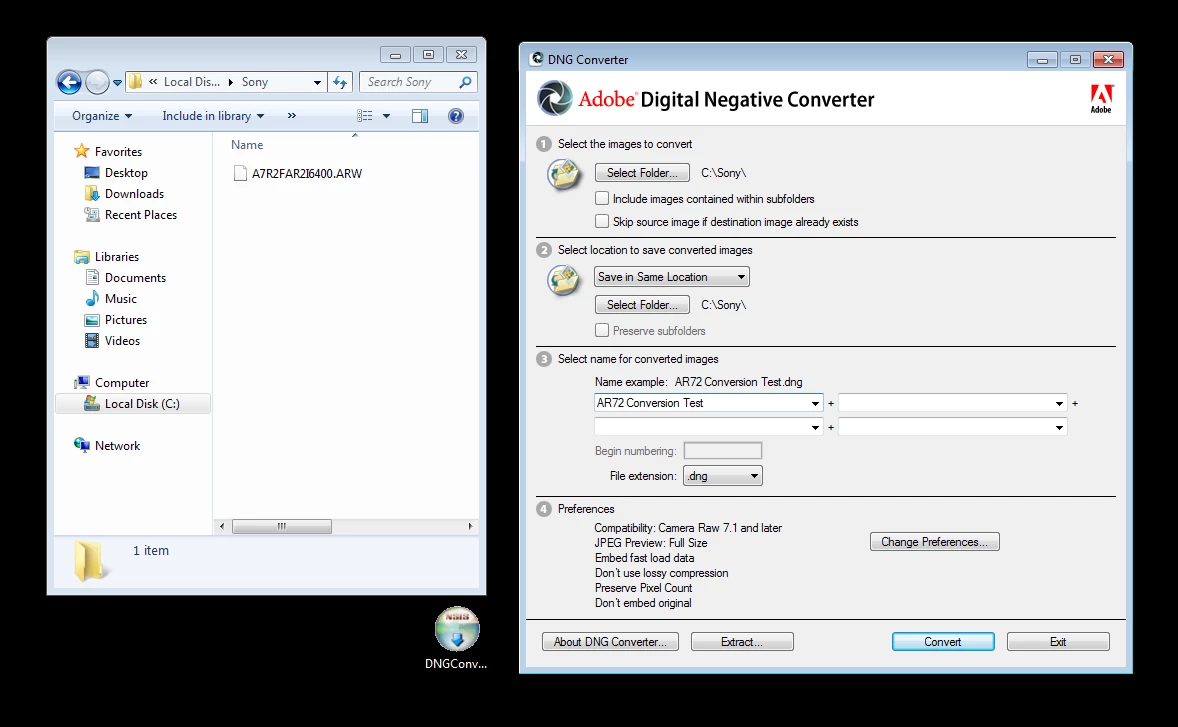
Task: Open Recent Places in navigation pane
Action: (140, 215)
